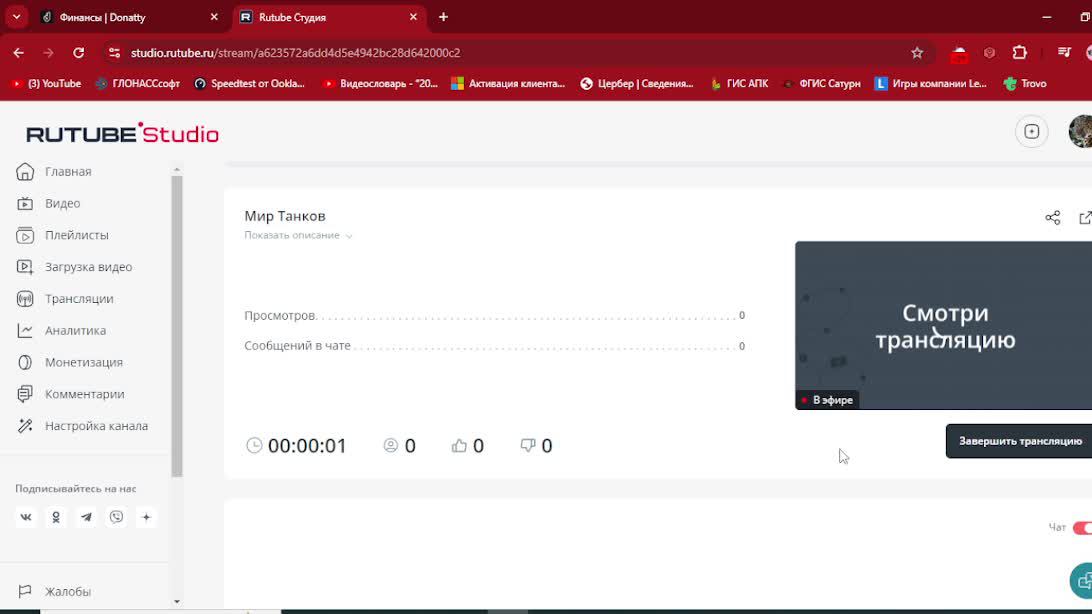Go to Плейлисты in sidebar
The height and width of the screenshot is (614, 1092).
tap(77, 235)
